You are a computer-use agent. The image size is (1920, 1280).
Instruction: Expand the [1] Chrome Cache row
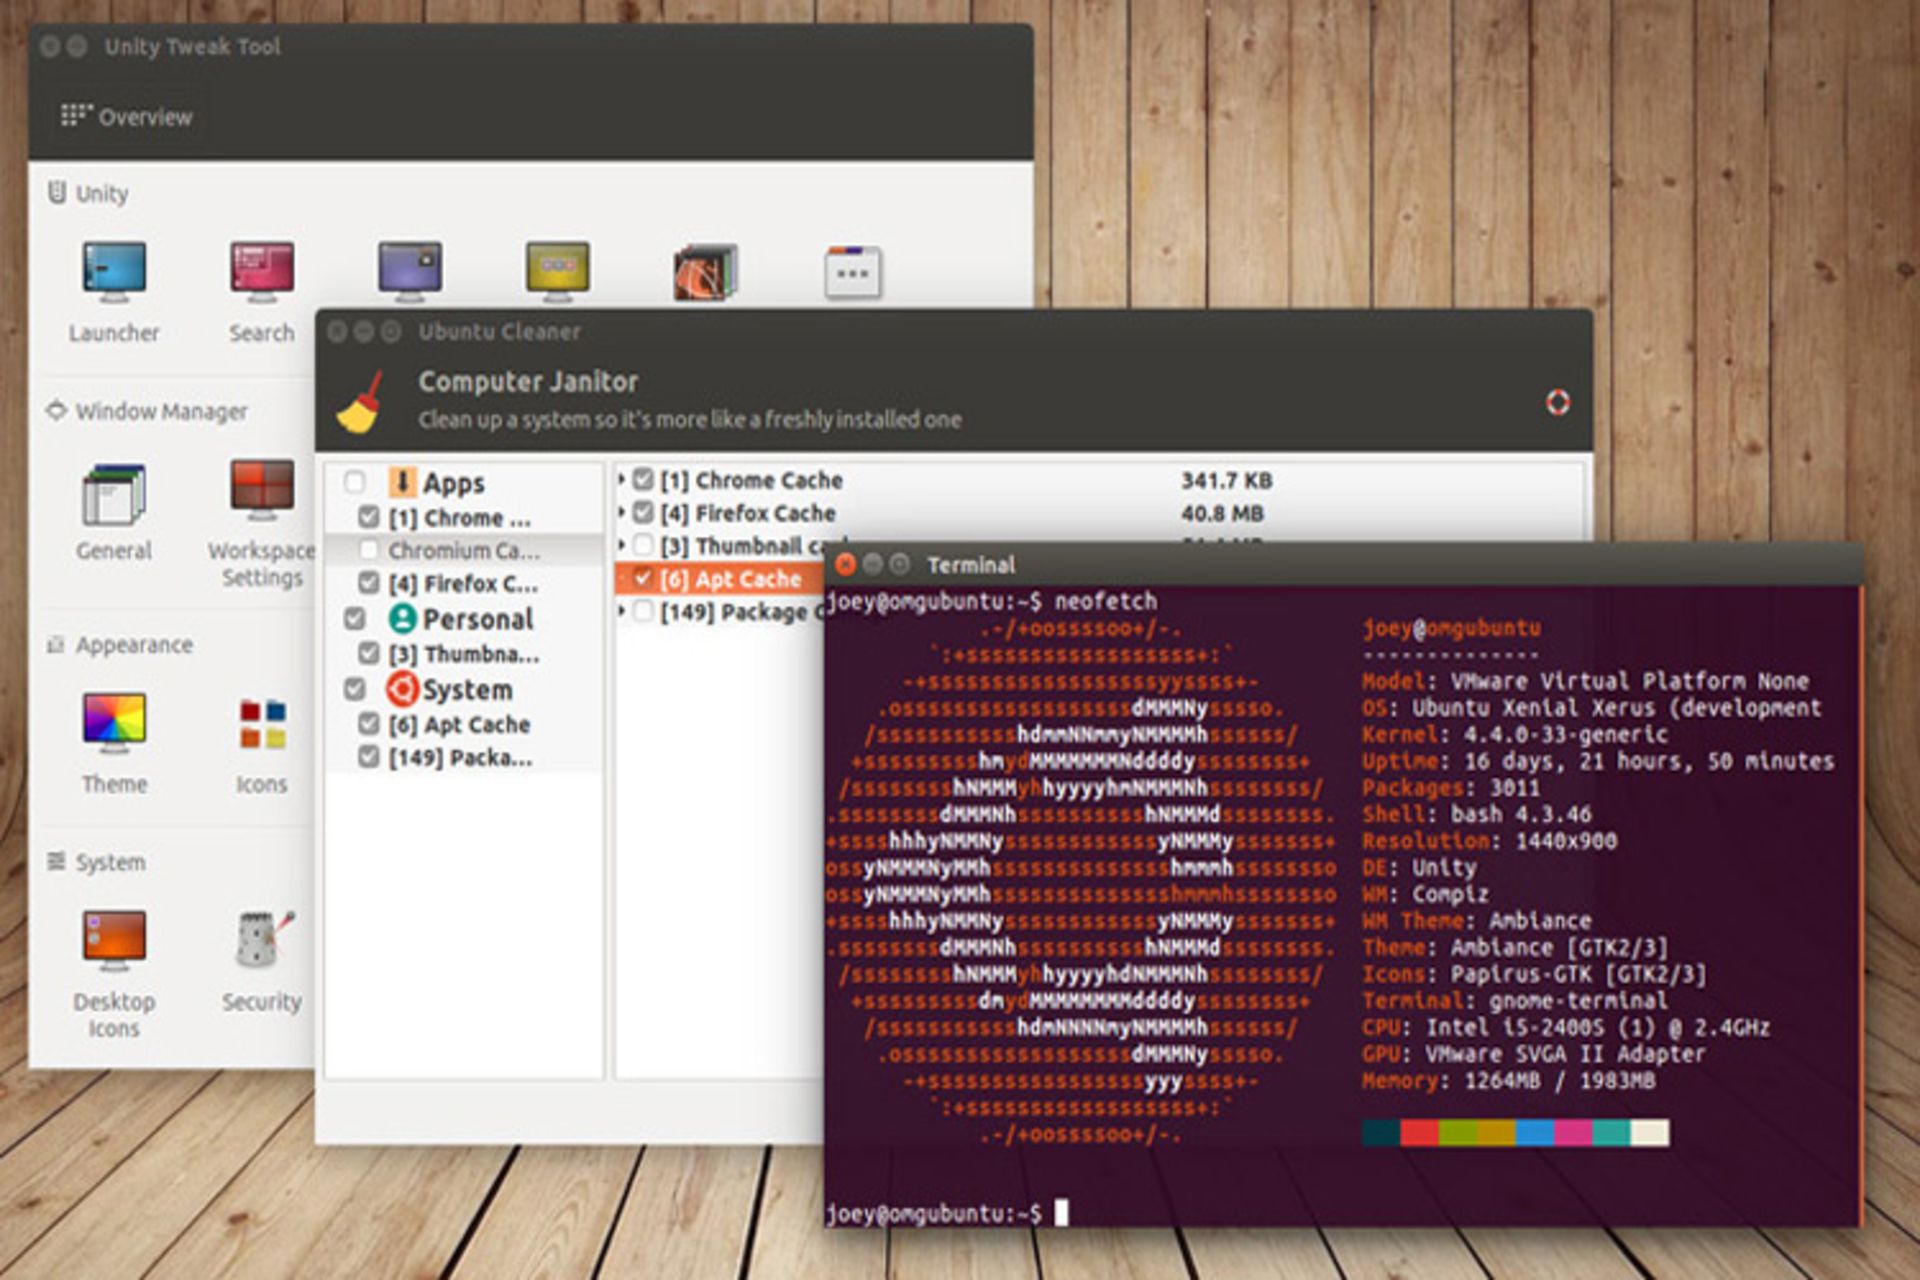622,480
